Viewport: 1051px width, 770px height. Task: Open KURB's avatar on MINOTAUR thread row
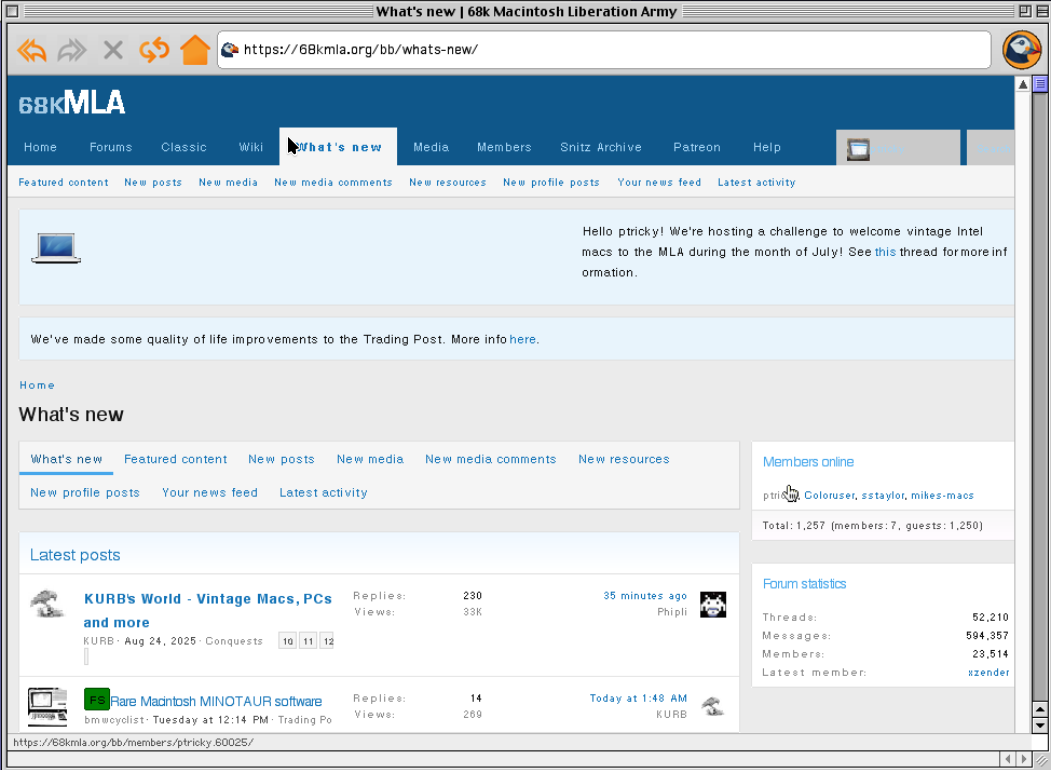click(713, 706)
